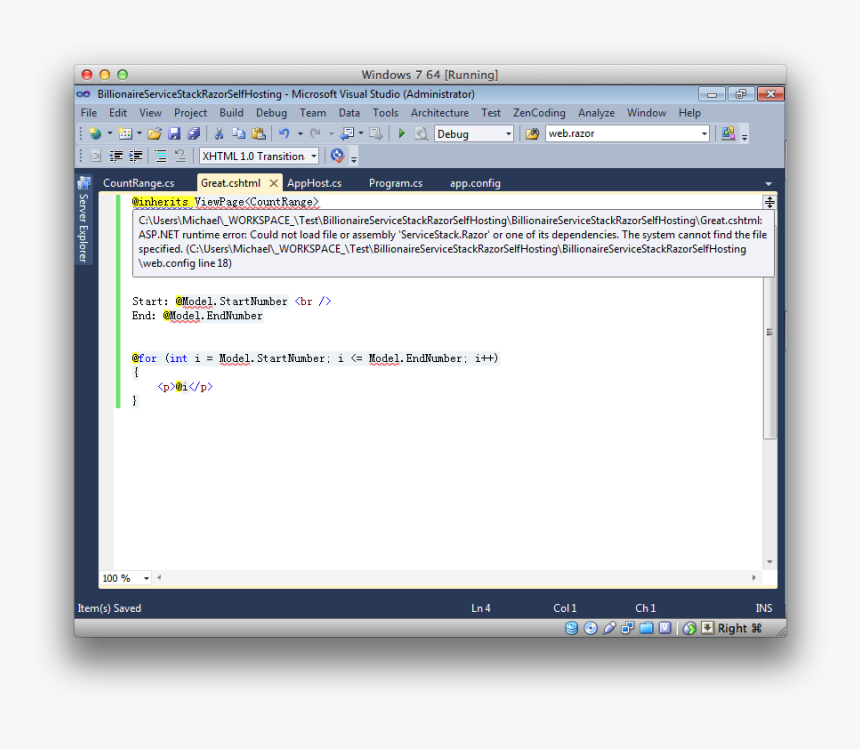Click the Increase Indent toolbar icon
This screenshot has height=749, width=860.
pyautogui.click(x=135, y=156)
